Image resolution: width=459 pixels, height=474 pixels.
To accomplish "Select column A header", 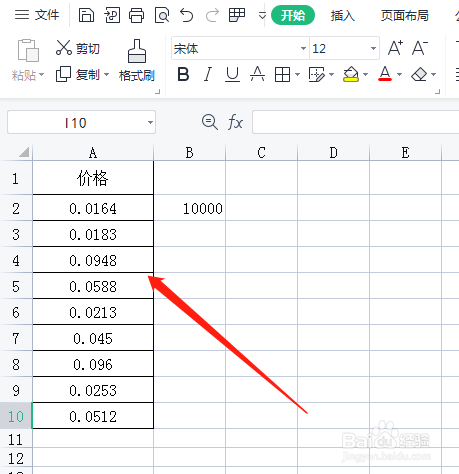I will [x=93, y=153].
